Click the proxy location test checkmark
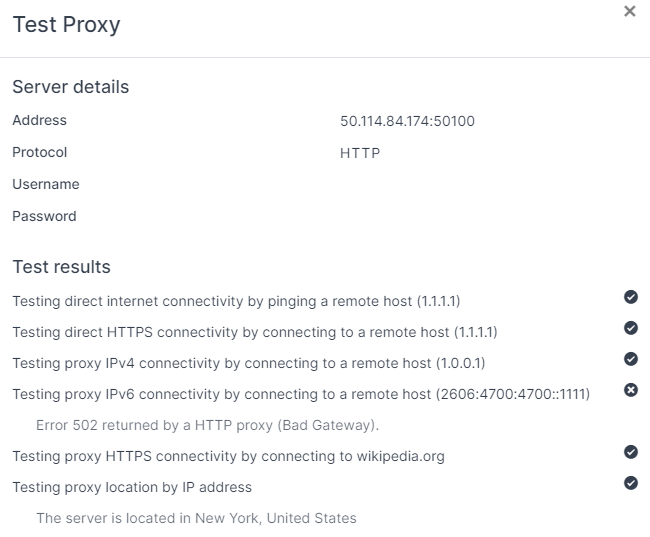 coord(631,483)
